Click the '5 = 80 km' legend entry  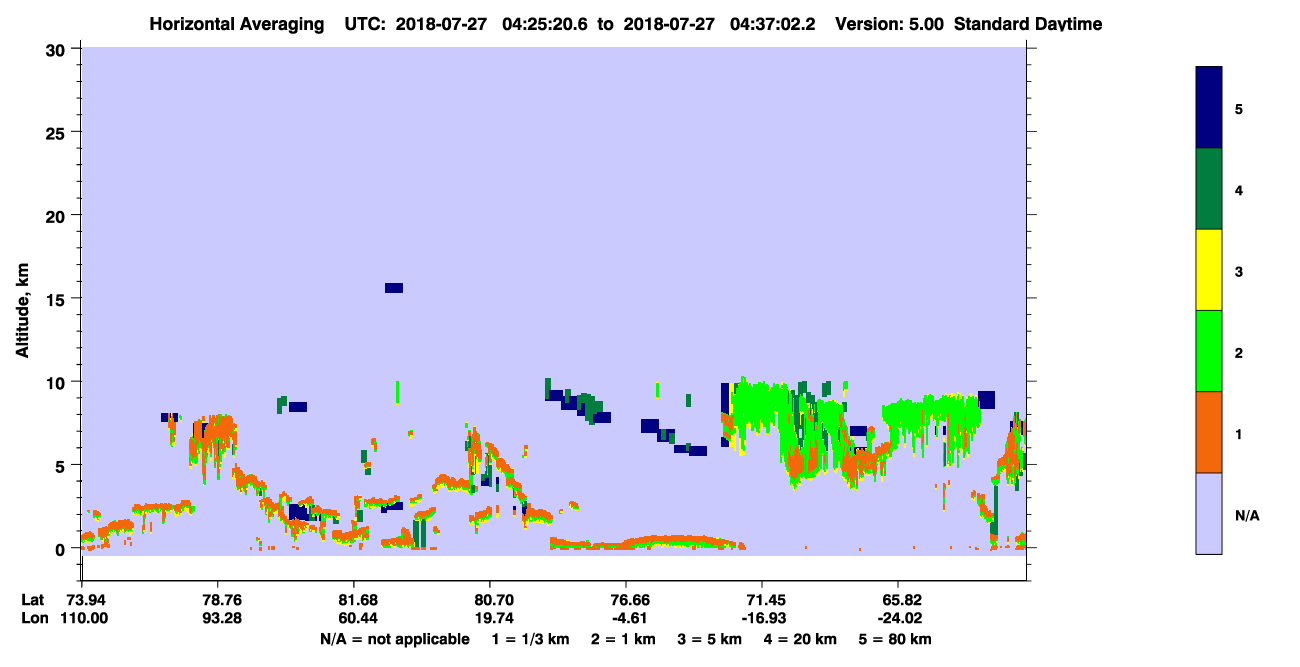[x=894, y=639]
